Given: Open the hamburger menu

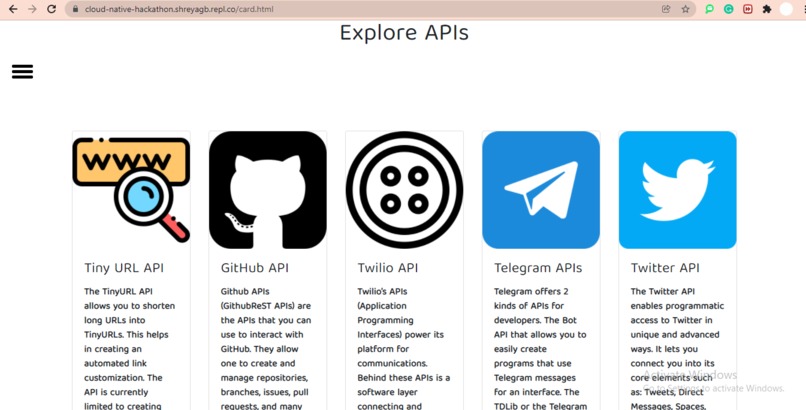Looking at the screenshot, I should pyautogui.click(x=23, y=71).
